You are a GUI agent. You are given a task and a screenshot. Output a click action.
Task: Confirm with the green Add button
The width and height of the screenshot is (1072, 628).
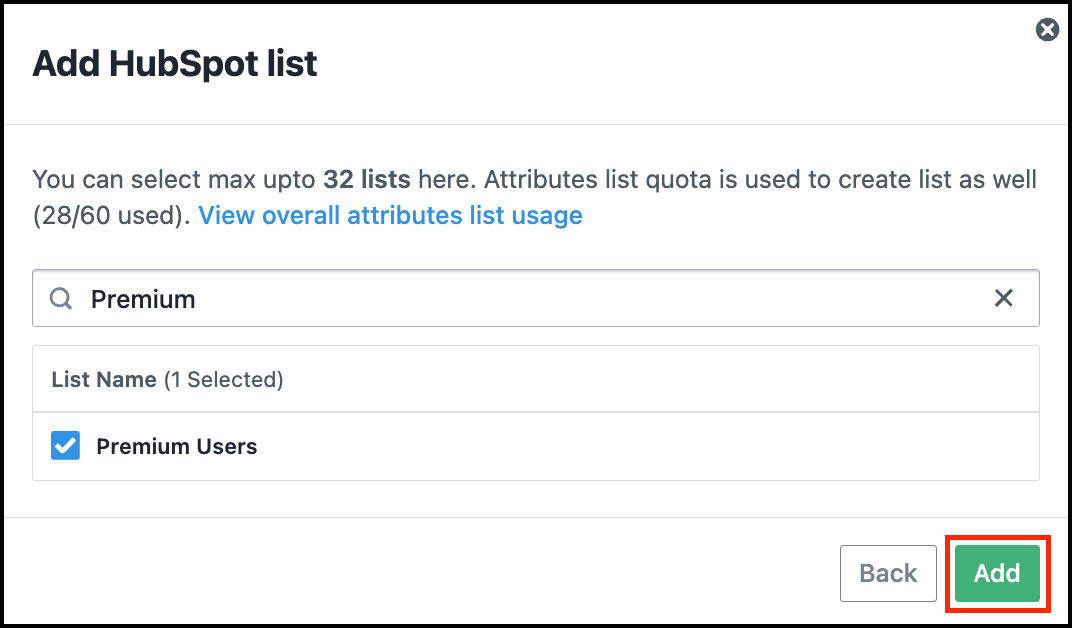pyautogui.click(x=997, y=573)
